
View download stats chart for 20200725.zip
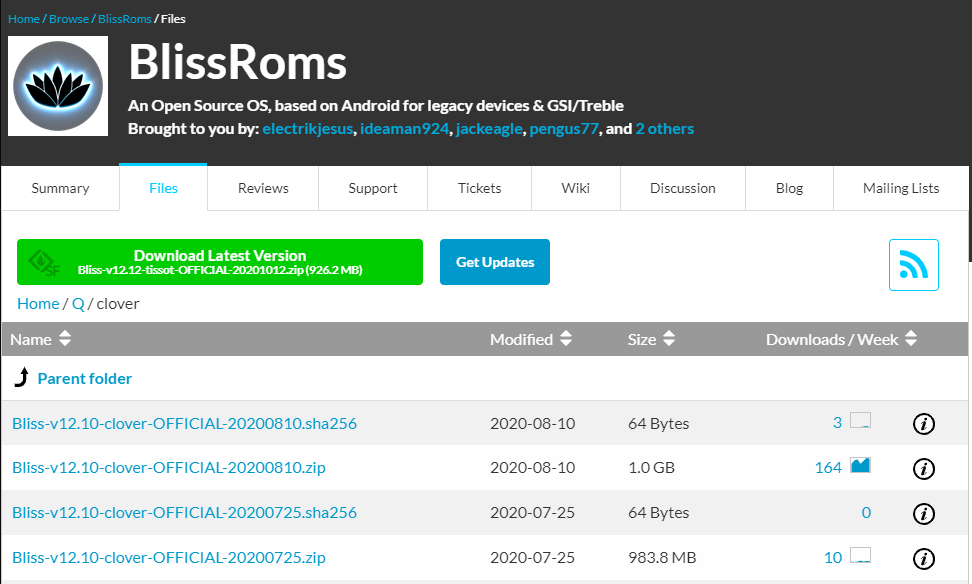coord(860,555)
